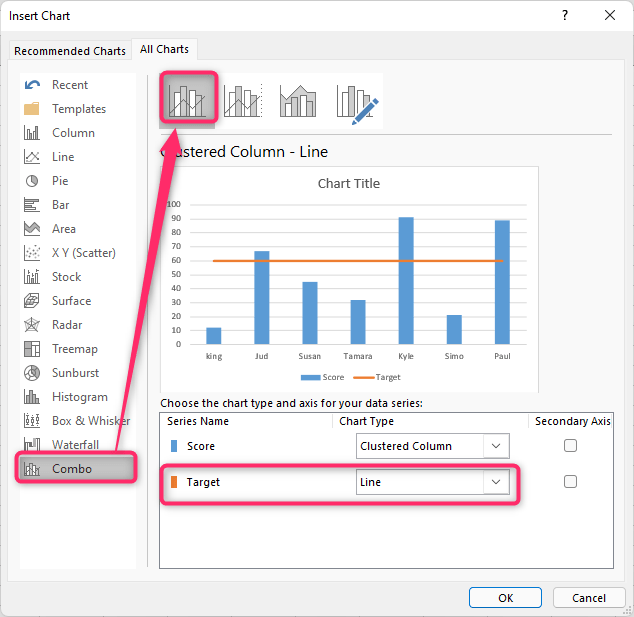Screen dimensions: 634x617
Task: Close the Insert Chart dialog
Action: 610,15
